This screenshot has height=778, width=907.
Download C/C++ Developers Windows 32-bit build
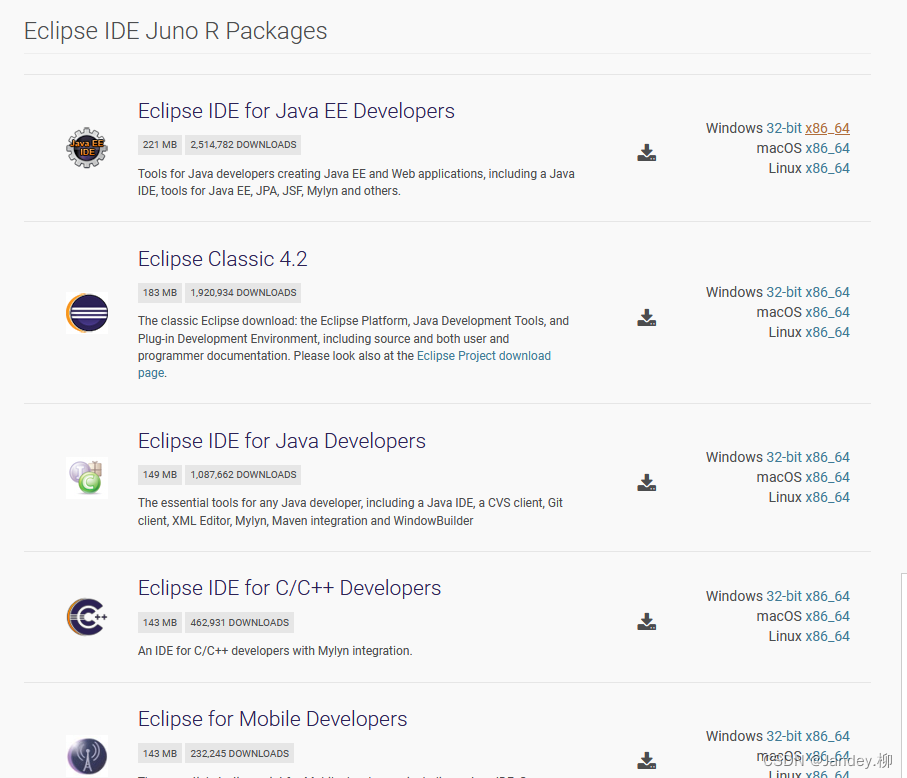(x=784, y=596)
